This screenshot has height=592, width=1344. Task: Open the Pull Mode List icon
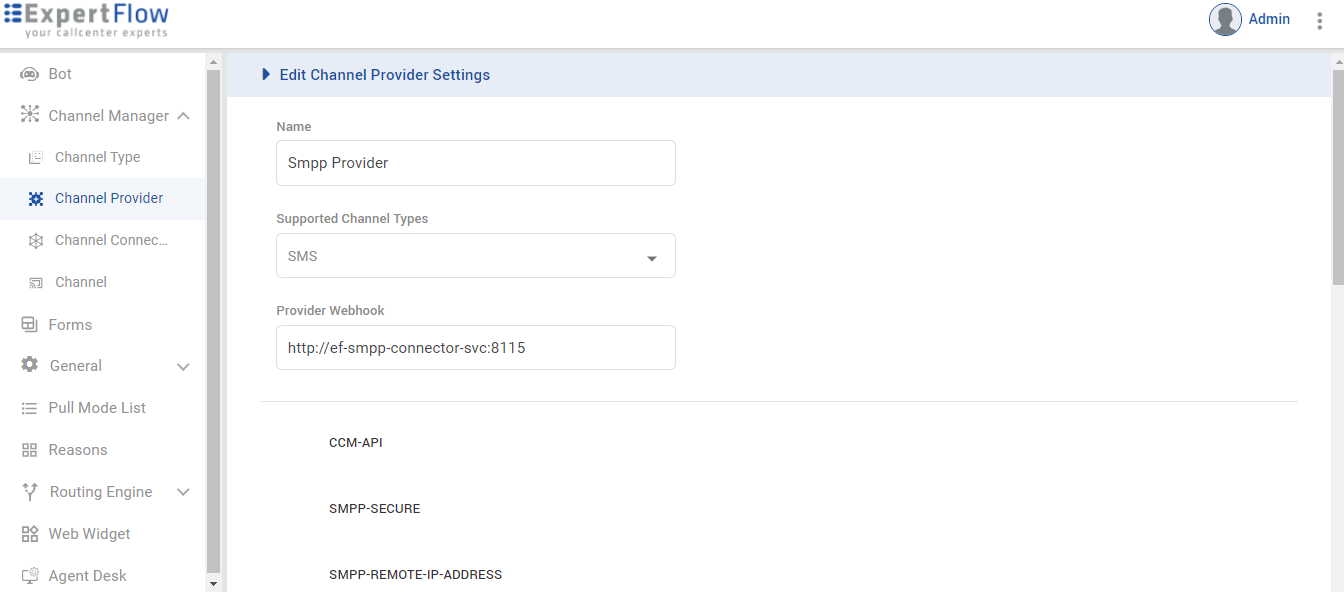pyautogui.click(x=29, y=407)
